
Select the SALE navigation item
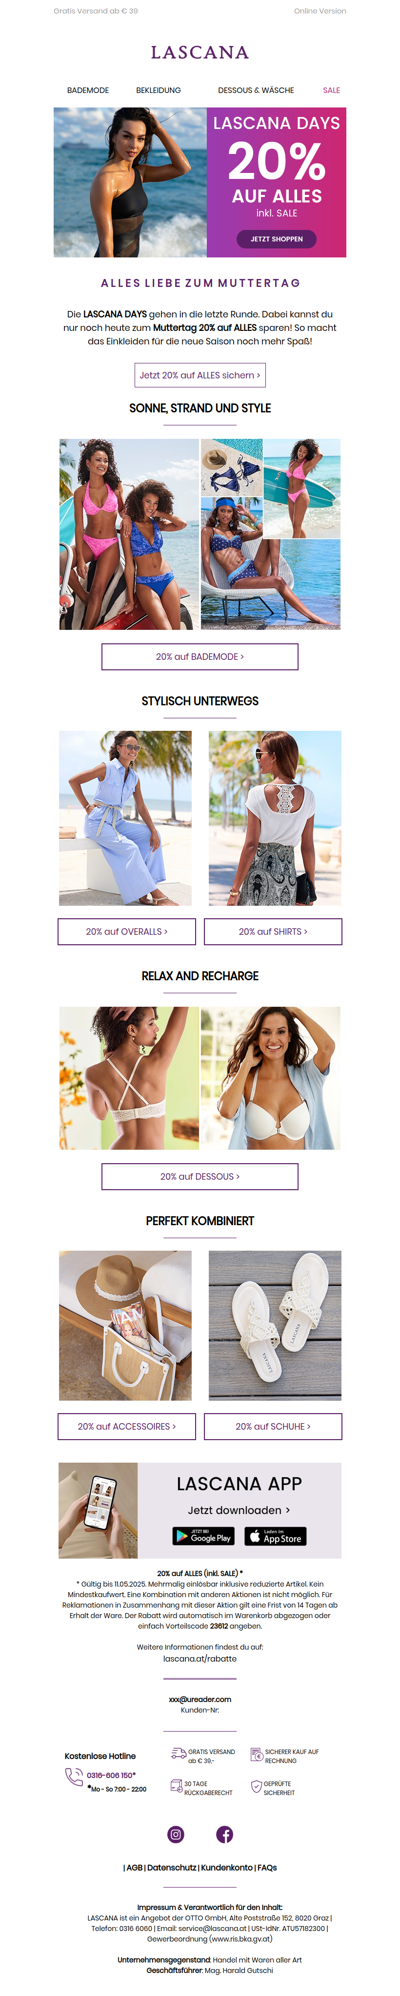pyautogui.click(x=331, y=90)
